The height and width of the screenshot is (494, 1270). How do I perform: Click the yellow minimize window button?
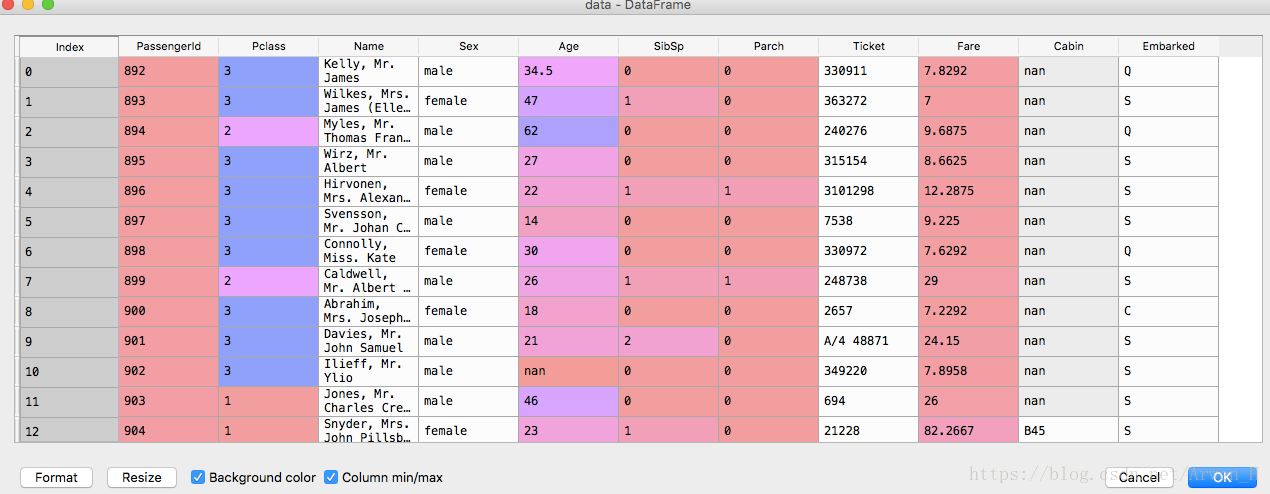(x=27, y=5)
